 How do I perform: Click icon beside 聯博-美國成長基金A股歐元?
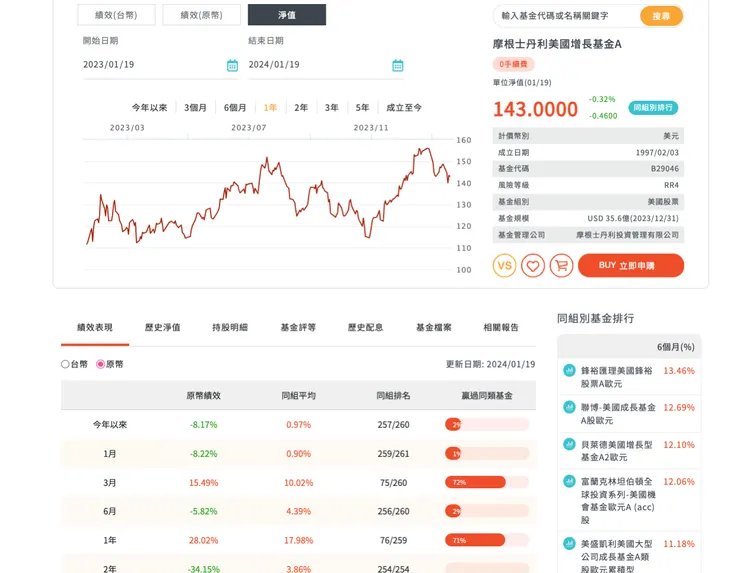coord(569,407)
